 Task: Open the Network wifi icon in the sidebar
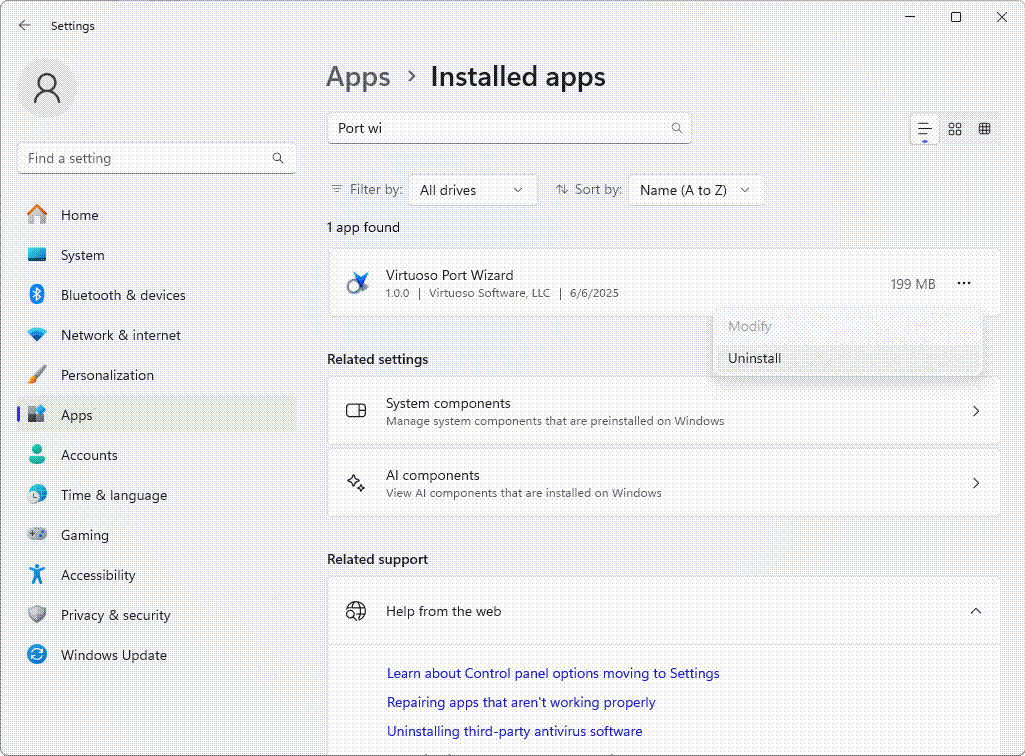coord(37,335)
